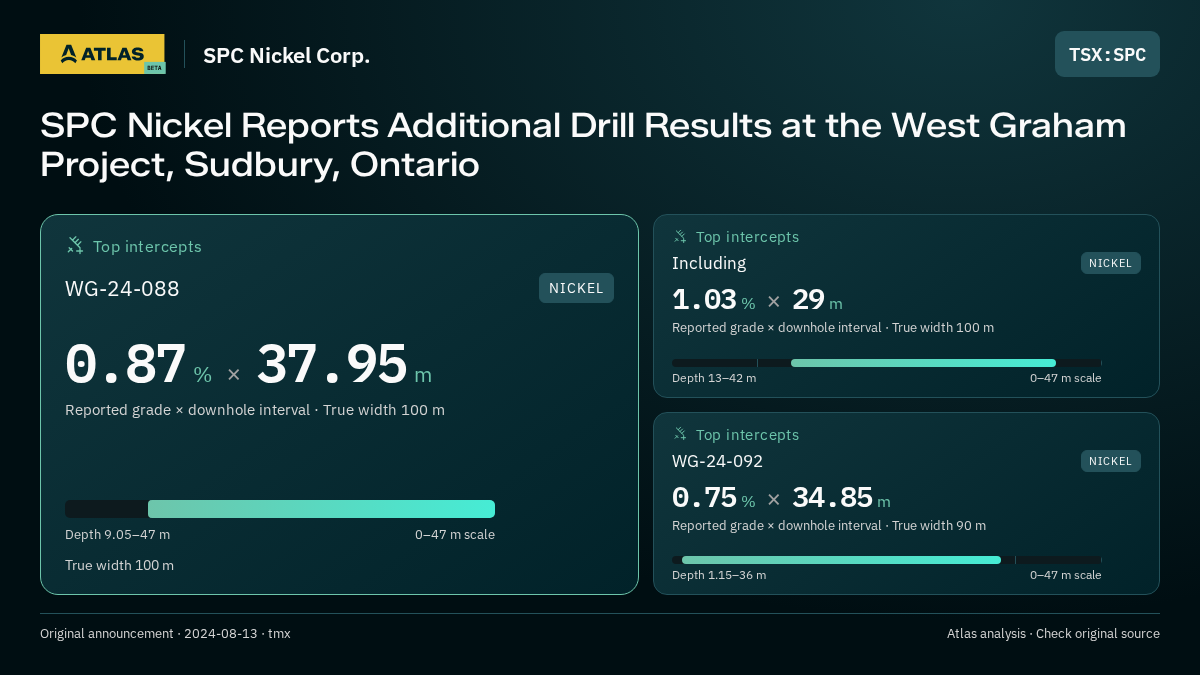Click the Original announcement 2024-08-13 footer
The height and width of the screenshot is (675, 1200).
[x=165, y=634]
